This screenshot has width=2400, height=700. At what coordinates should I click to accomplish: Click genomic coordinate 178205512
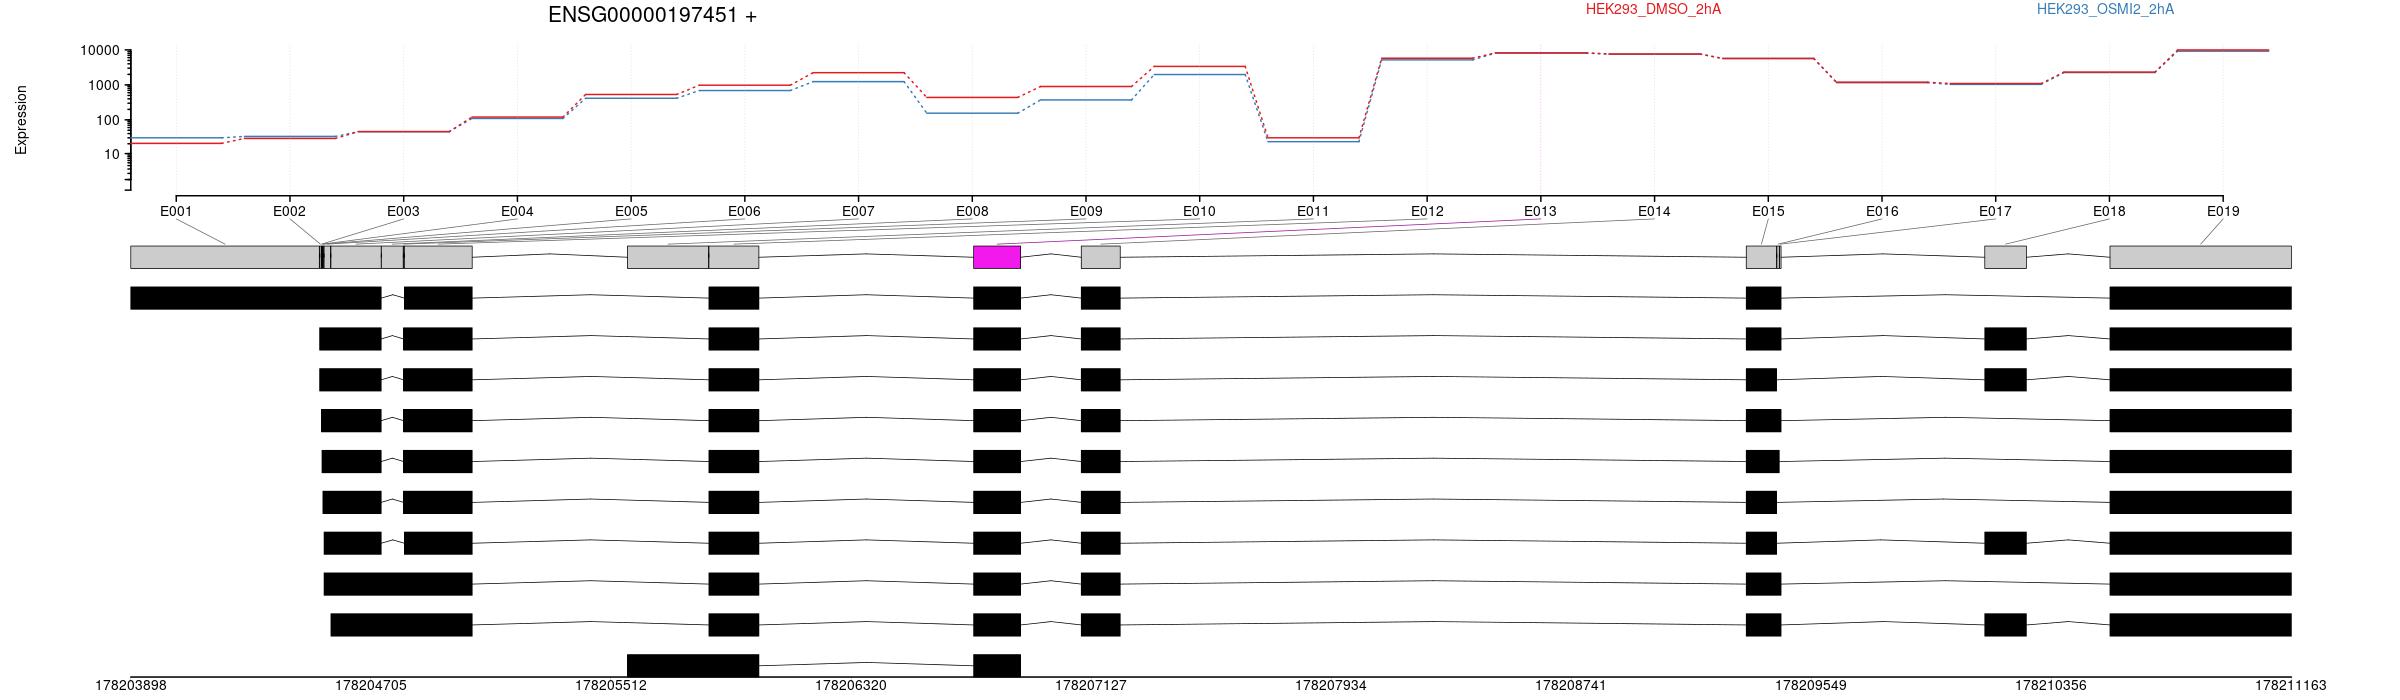pyautogui.click(x=611, y=686)
